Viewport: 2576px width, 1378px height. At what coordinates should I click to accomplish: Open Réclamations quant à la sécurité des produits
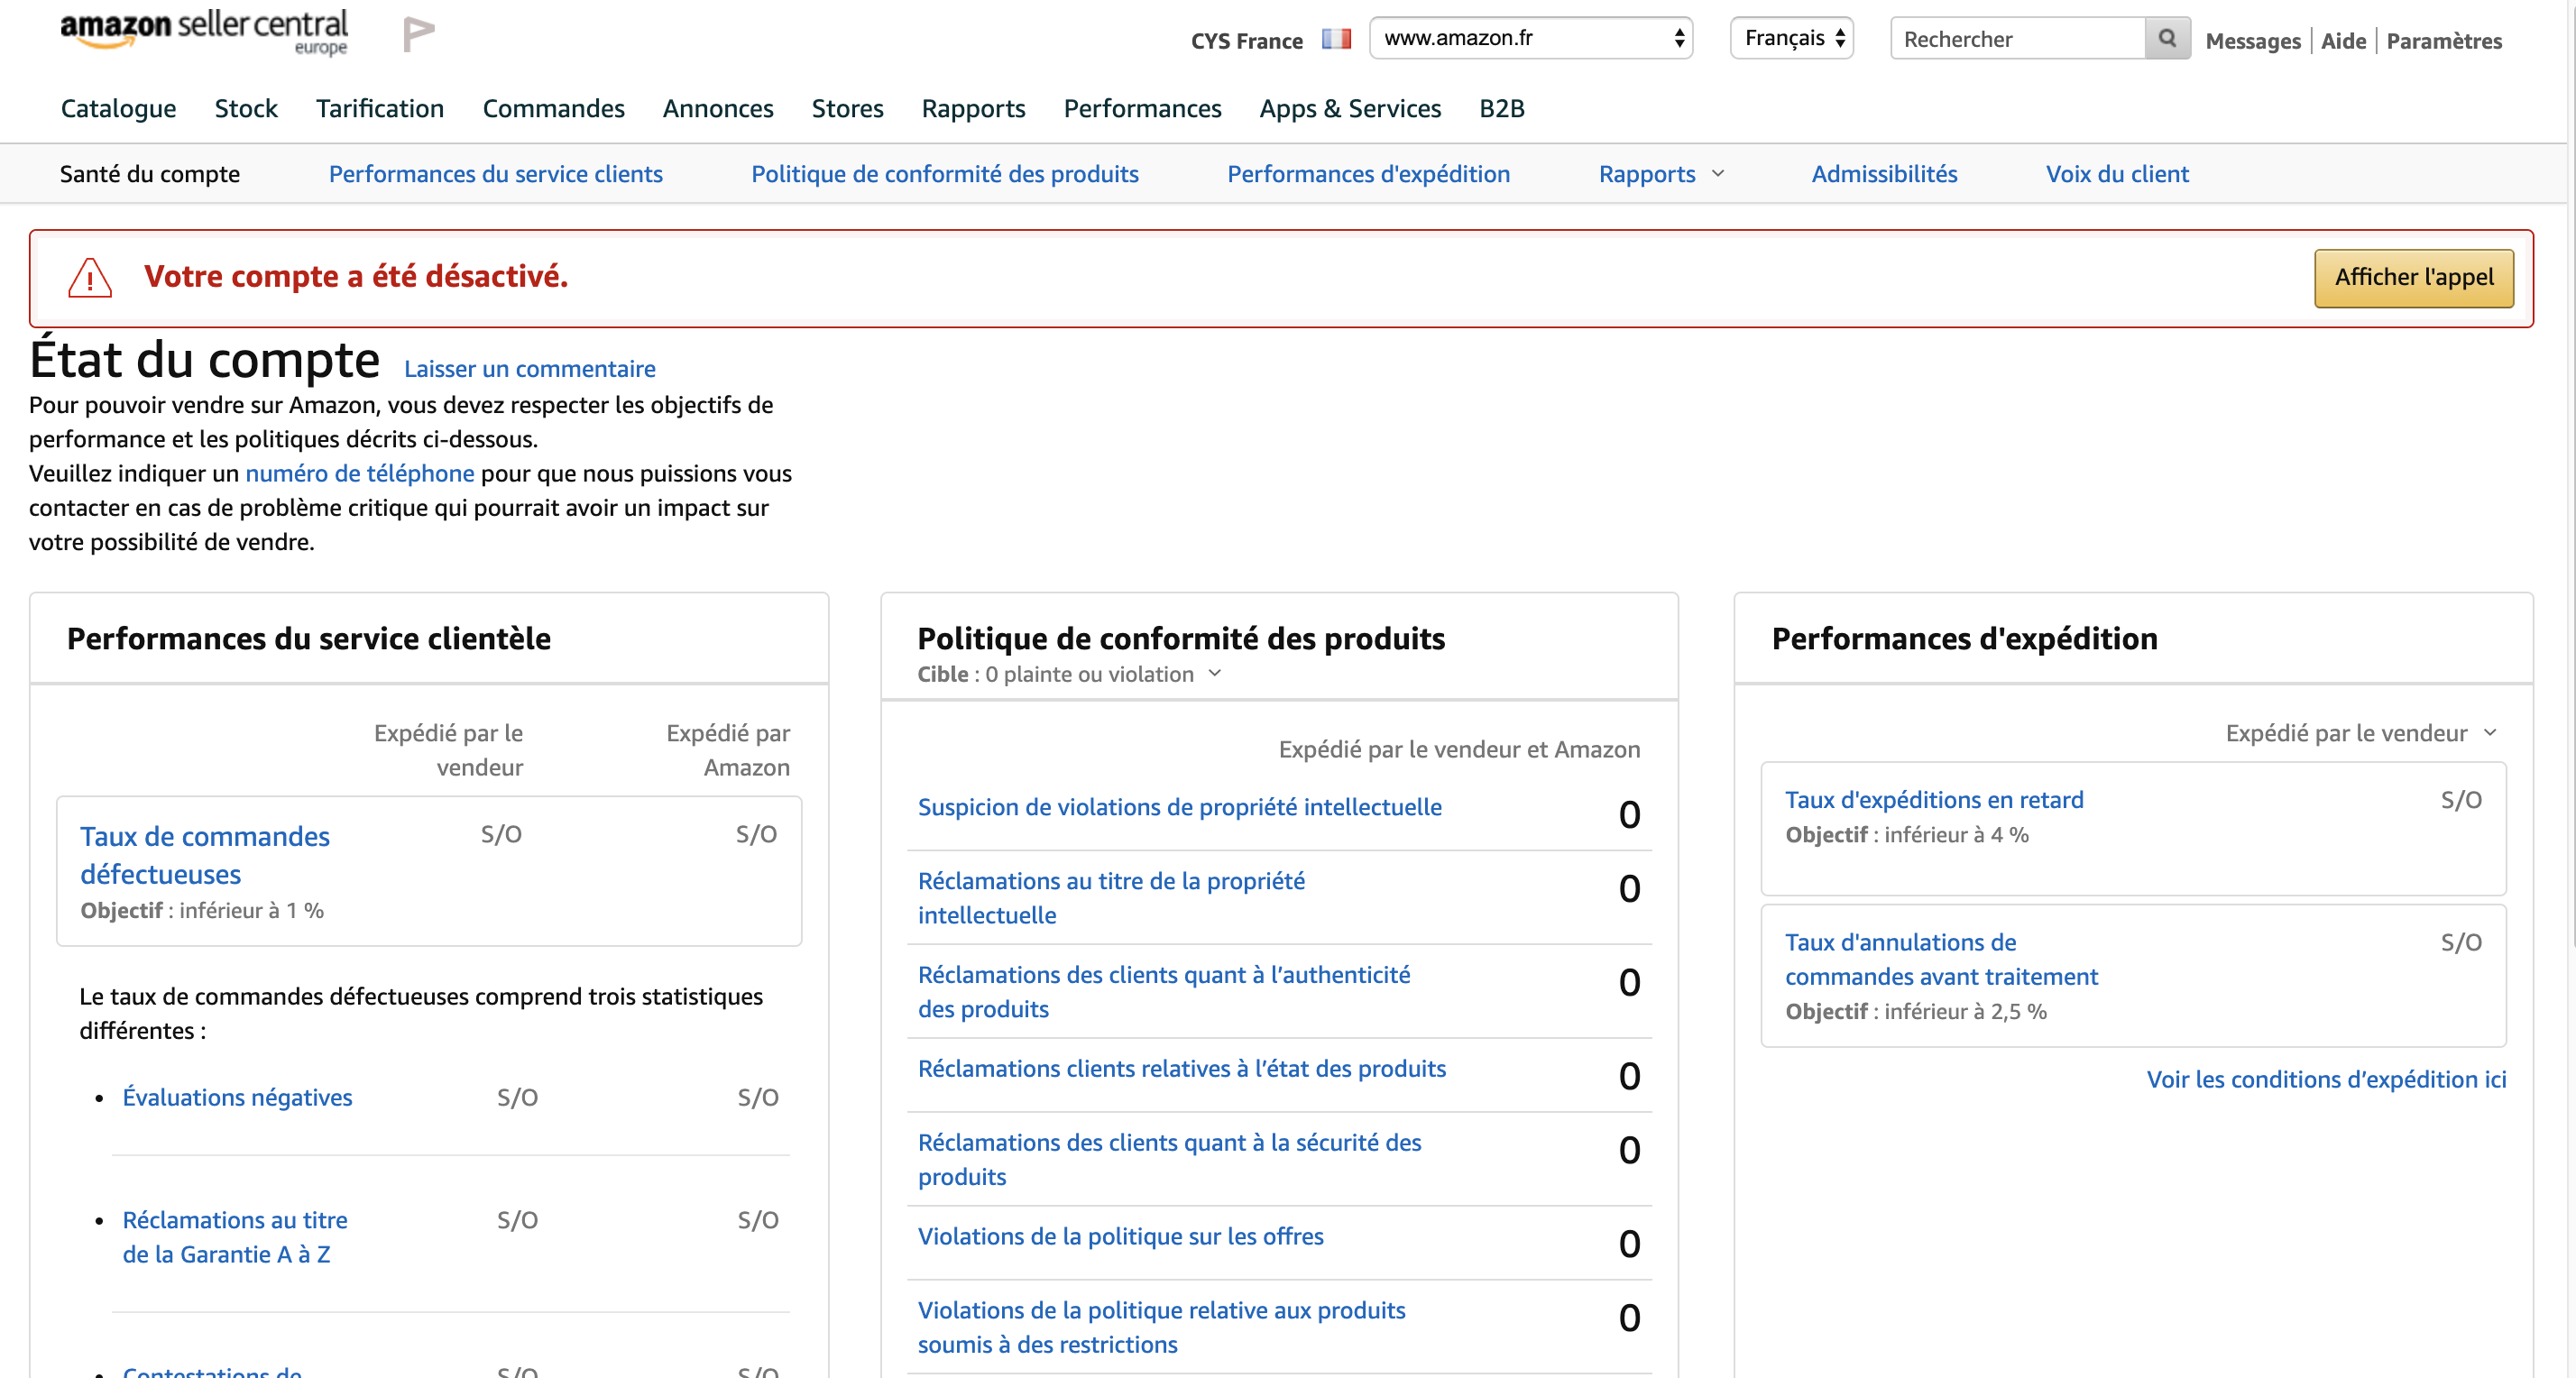tap(1169, 1160)
